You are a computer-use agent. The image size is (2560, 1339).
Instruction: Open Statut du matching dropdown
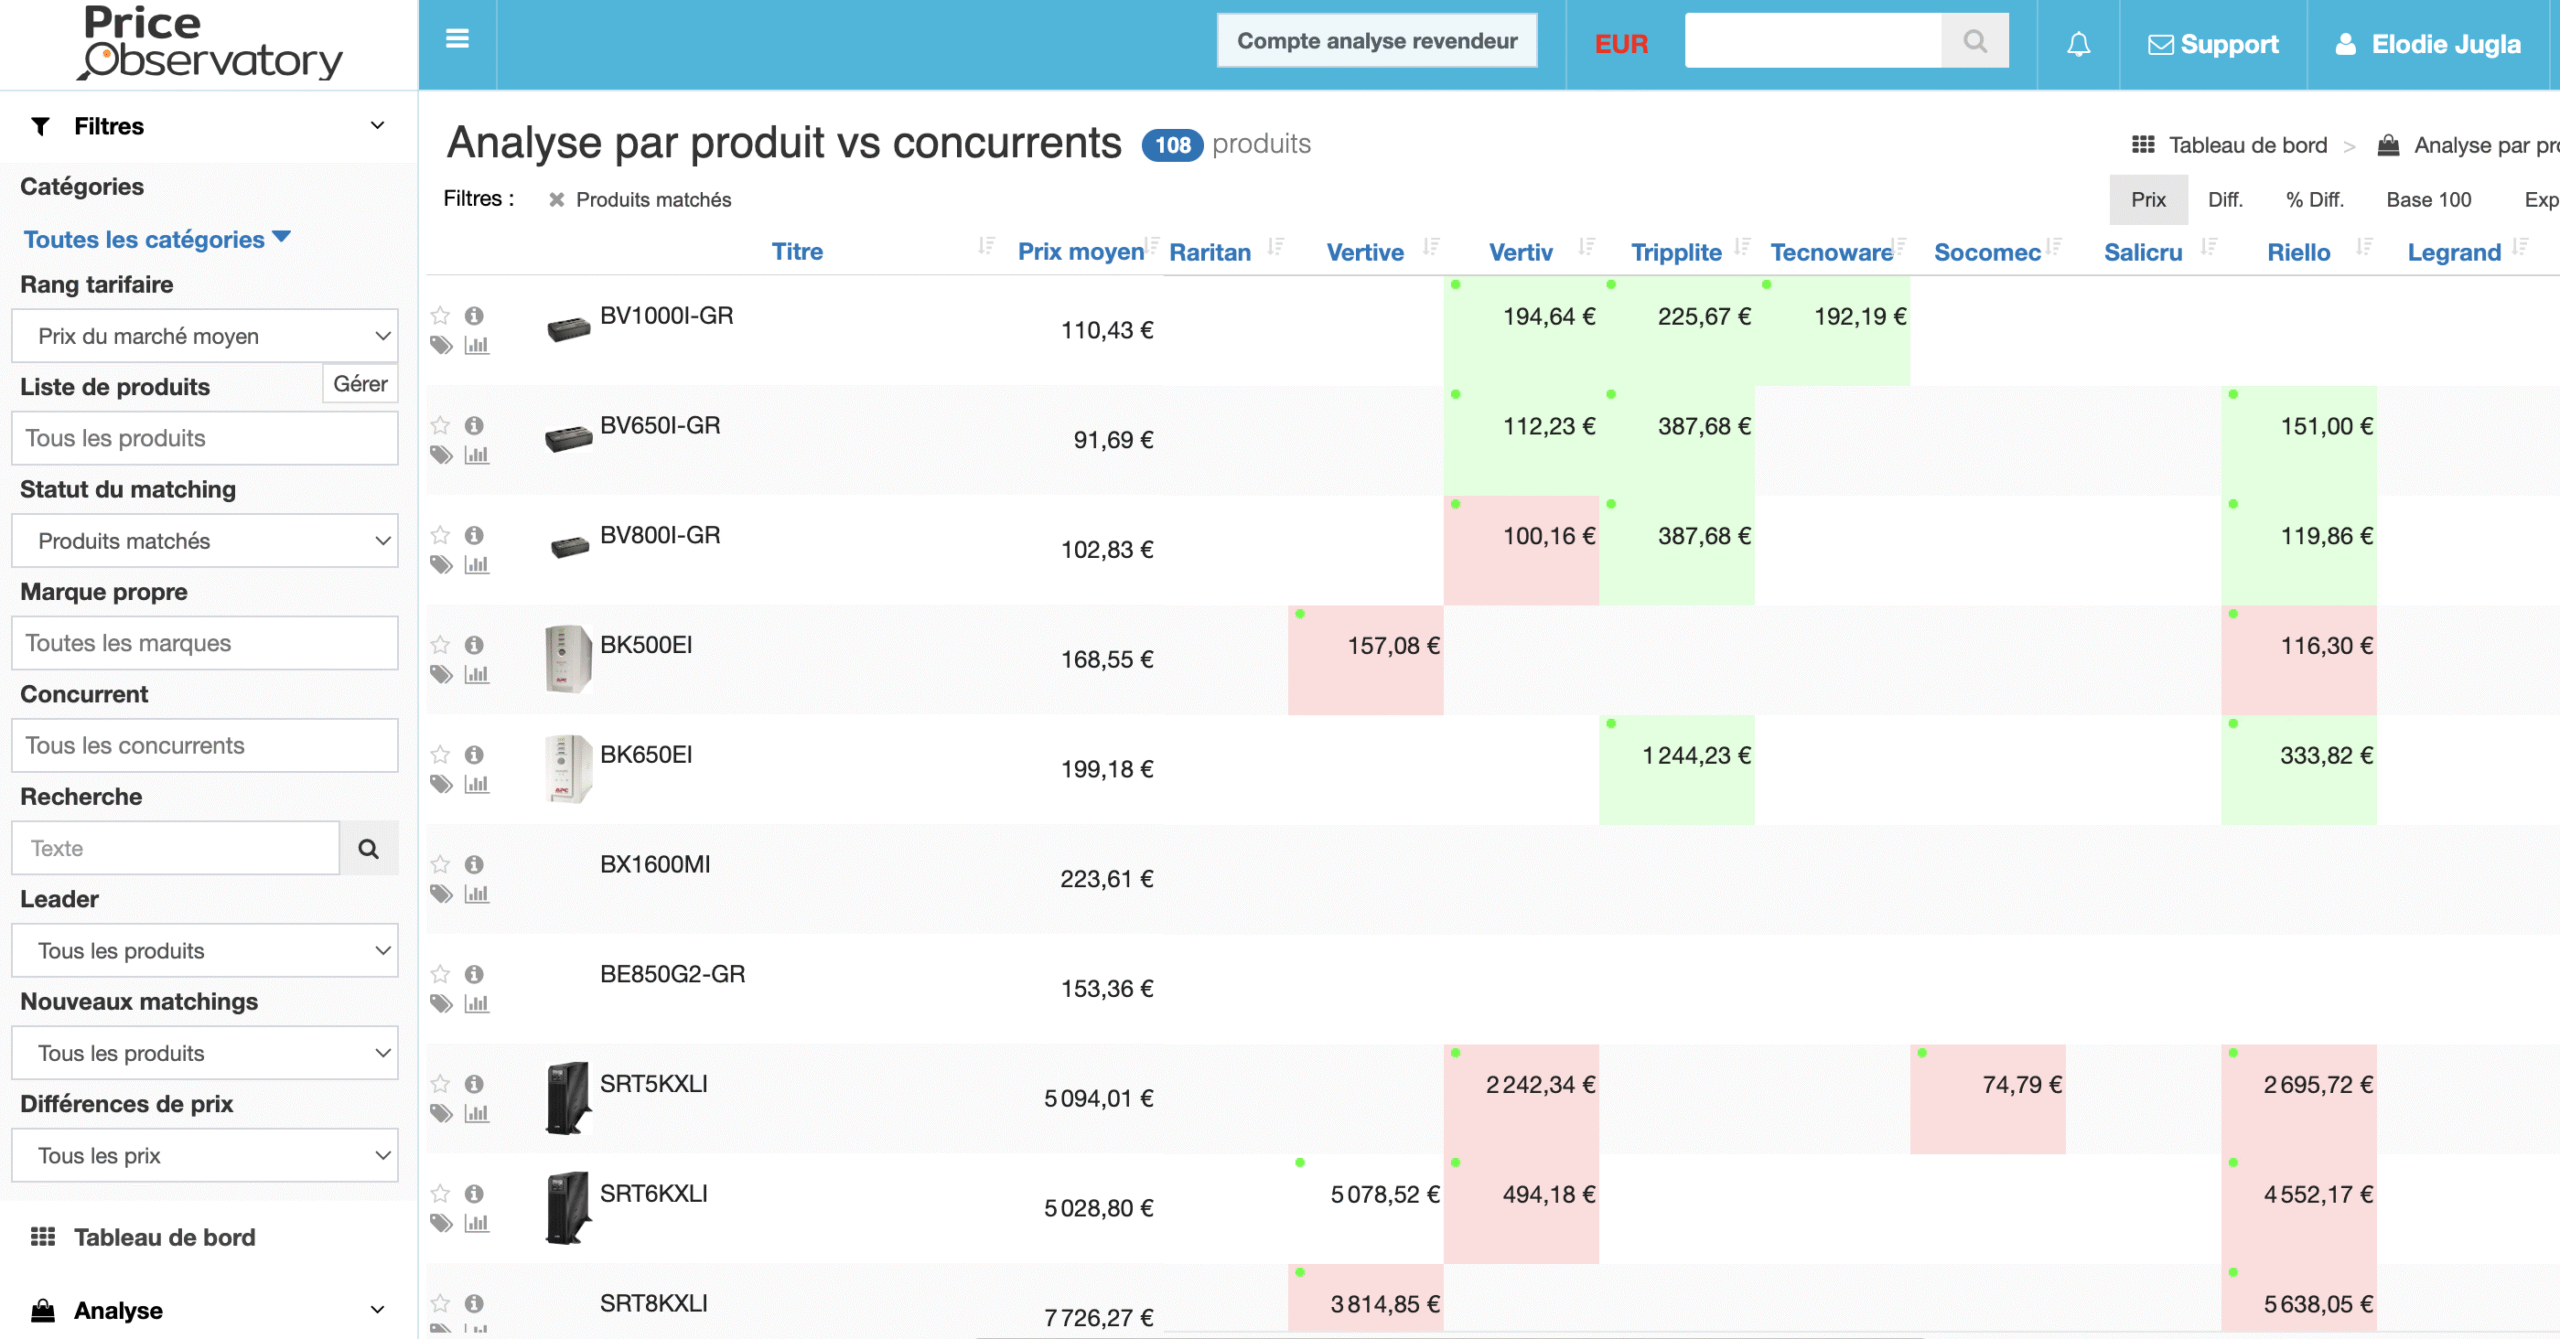pyautogui.click(x=205, y=541)
